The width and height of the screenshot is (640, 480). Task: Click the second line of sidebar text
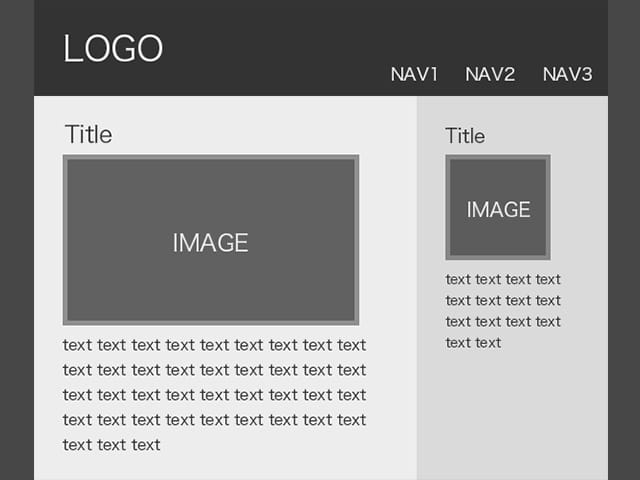pyautogui.click(x=503, y=300)
